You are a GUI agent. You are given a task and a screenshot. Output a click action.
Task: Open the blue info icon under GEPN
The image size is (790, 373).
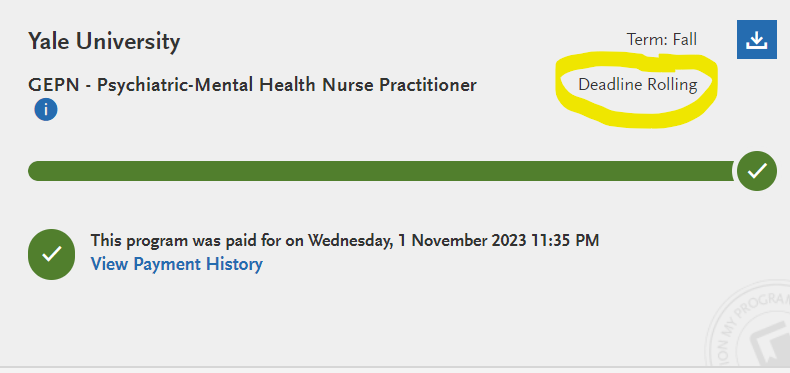tap(46, 110)
